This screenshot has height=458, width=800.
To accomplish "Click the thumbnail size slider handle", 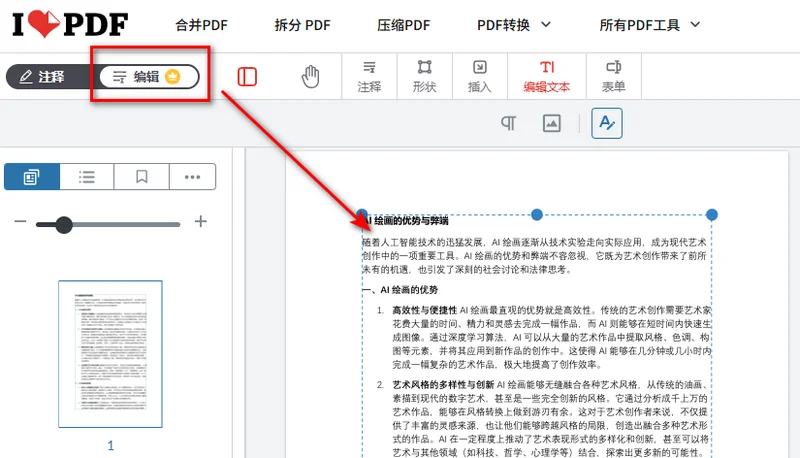I will pyautogui.click(x=64, y=224).
